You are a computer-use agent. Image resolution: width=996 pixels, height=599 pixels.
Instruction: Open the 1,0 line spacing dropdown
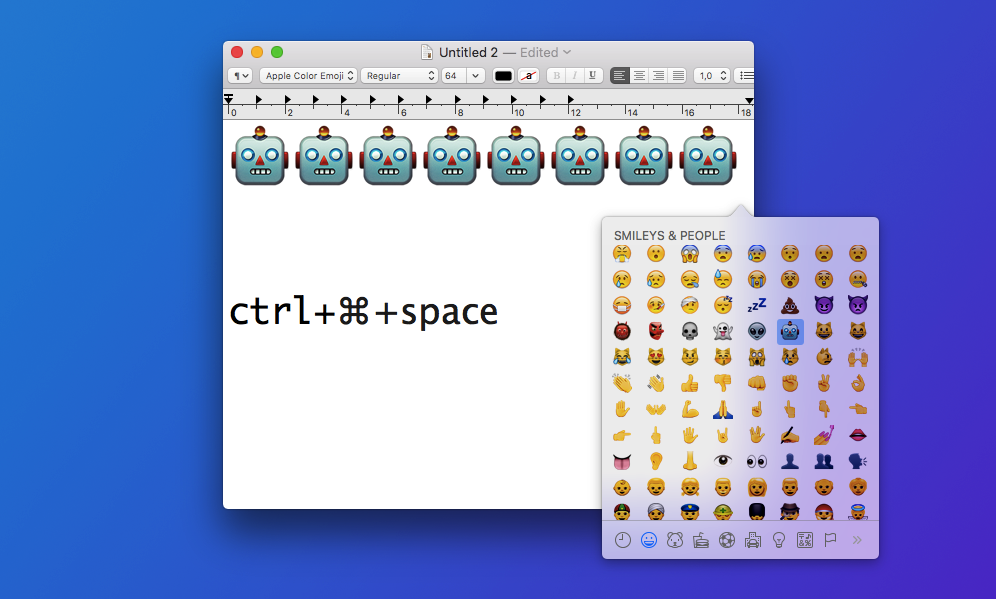click(x=711, y=76)
